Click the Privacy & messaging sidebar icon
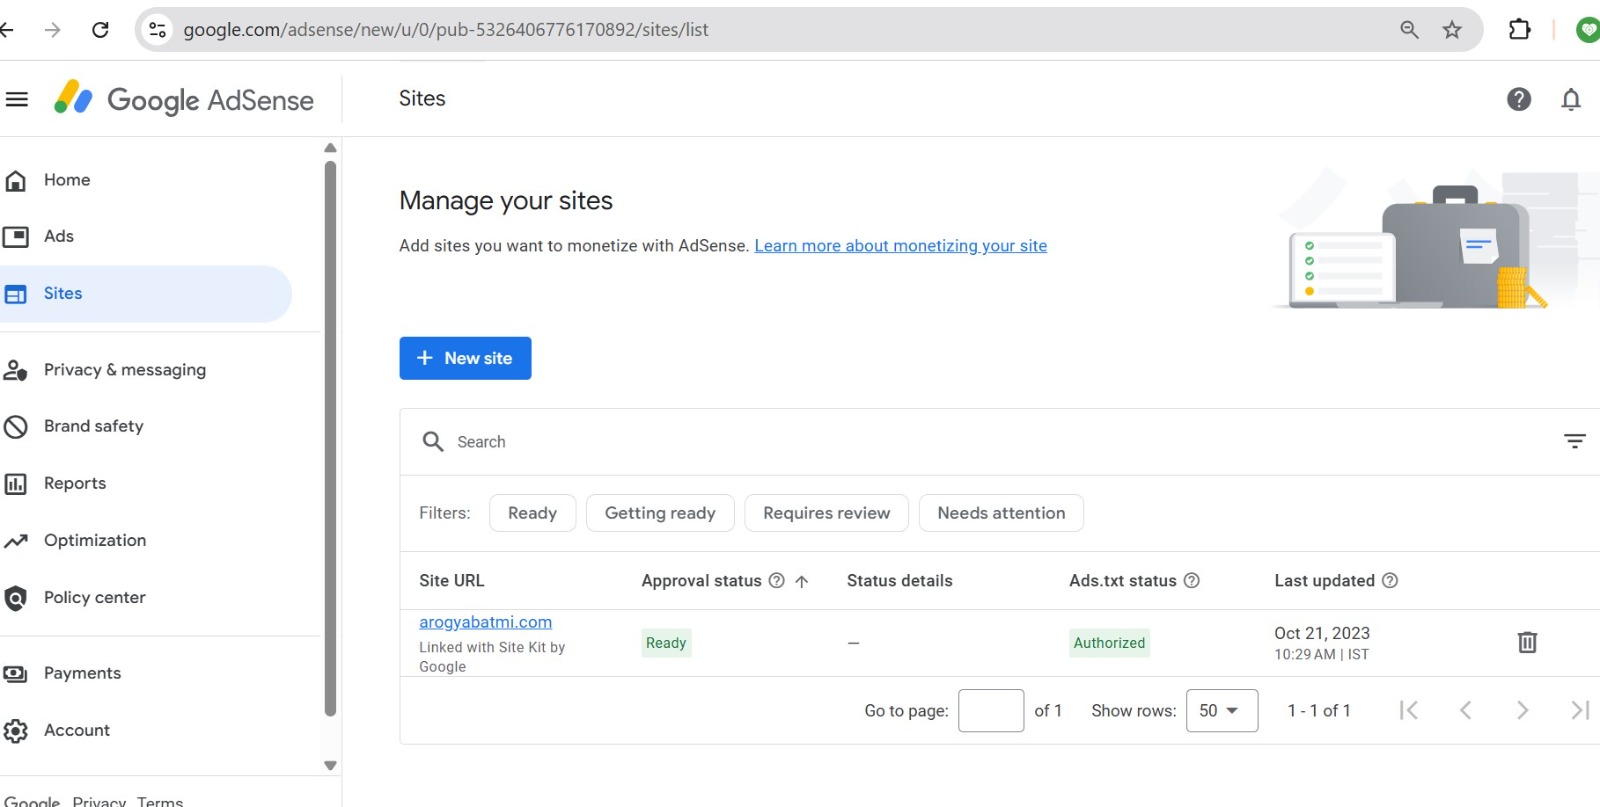Image resolution: width=1600 pixels, height=807 pixels. point(15,370)
